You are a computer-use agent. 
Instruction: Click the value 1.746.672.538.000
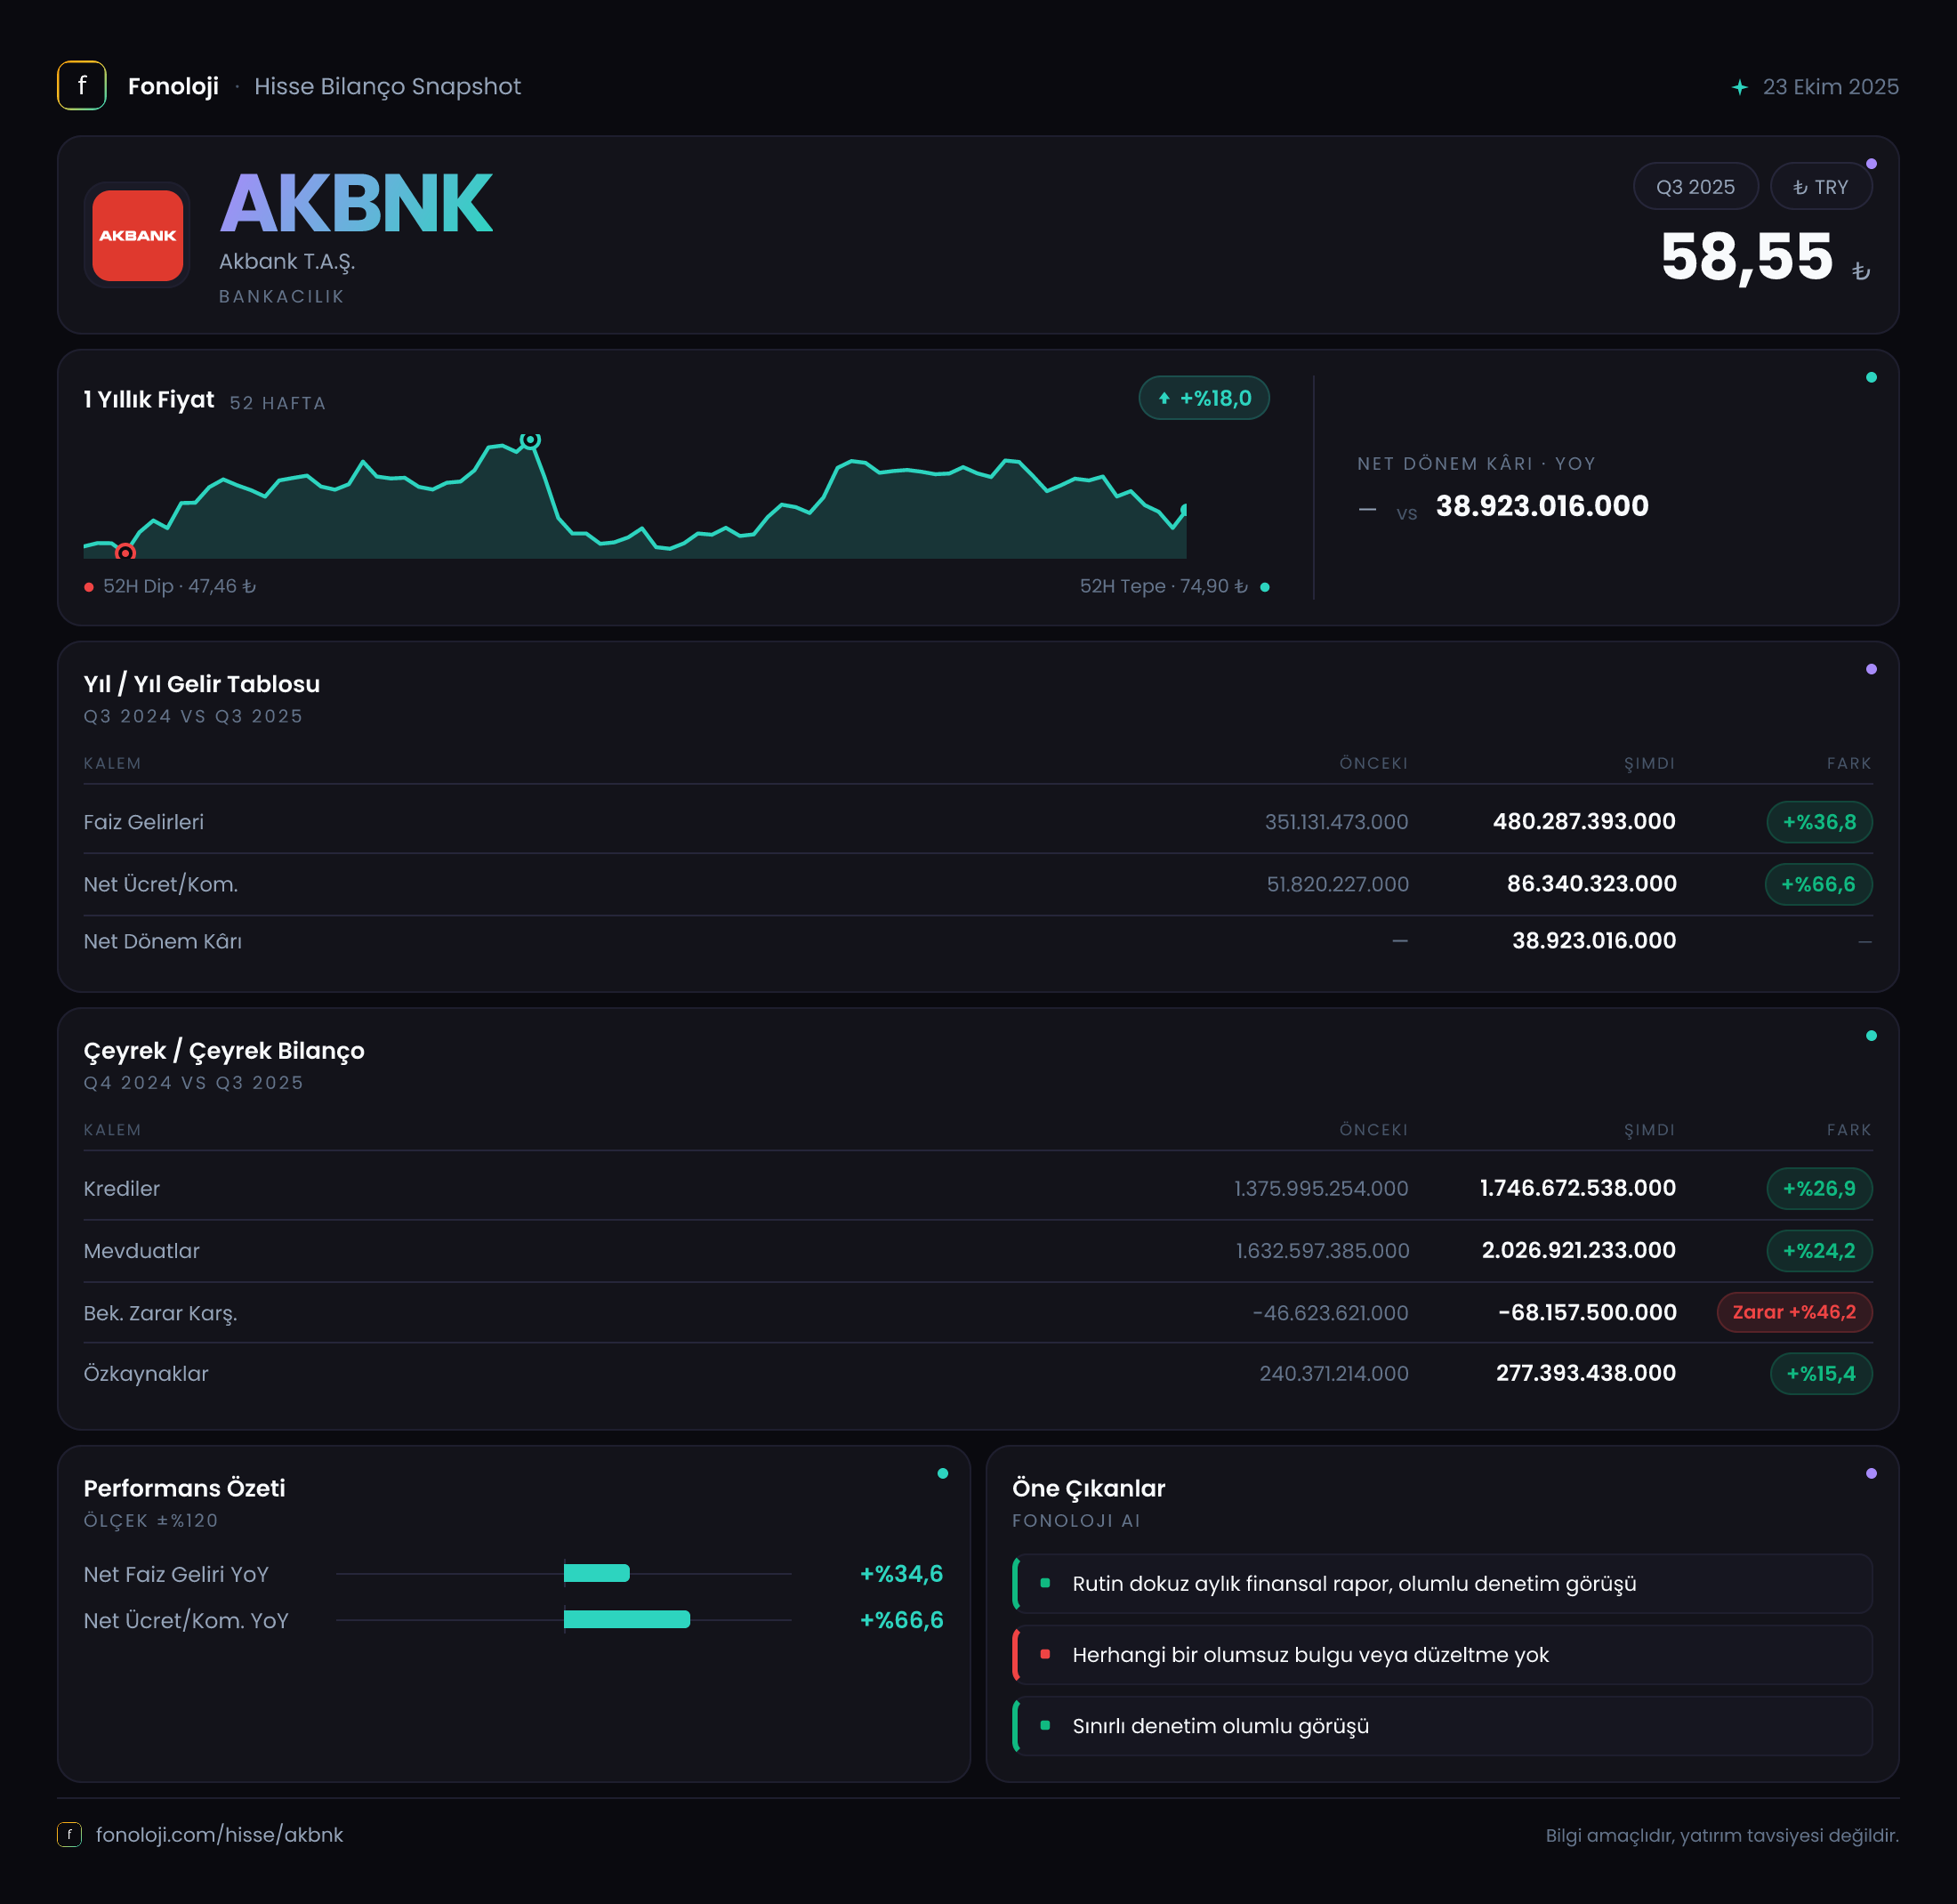pos(1578,1187)
